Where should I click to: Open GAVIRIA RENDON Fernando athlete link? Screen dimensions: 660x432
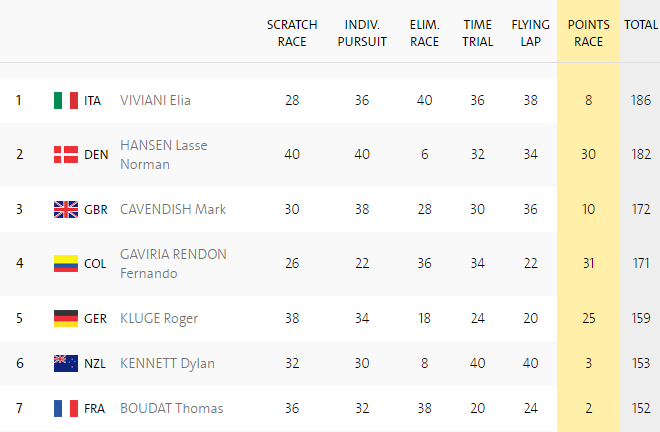173,264
